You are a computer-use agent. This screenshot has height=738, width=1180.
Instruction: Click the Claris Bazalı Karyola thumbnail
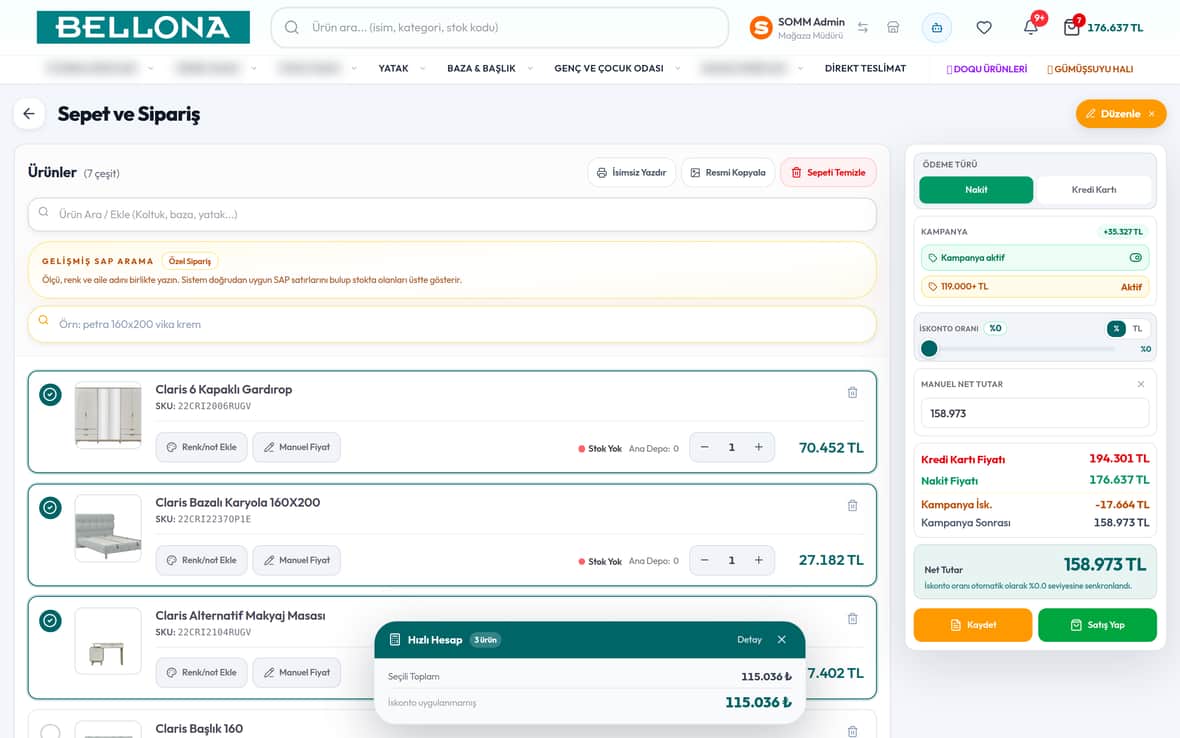(108, 528)
